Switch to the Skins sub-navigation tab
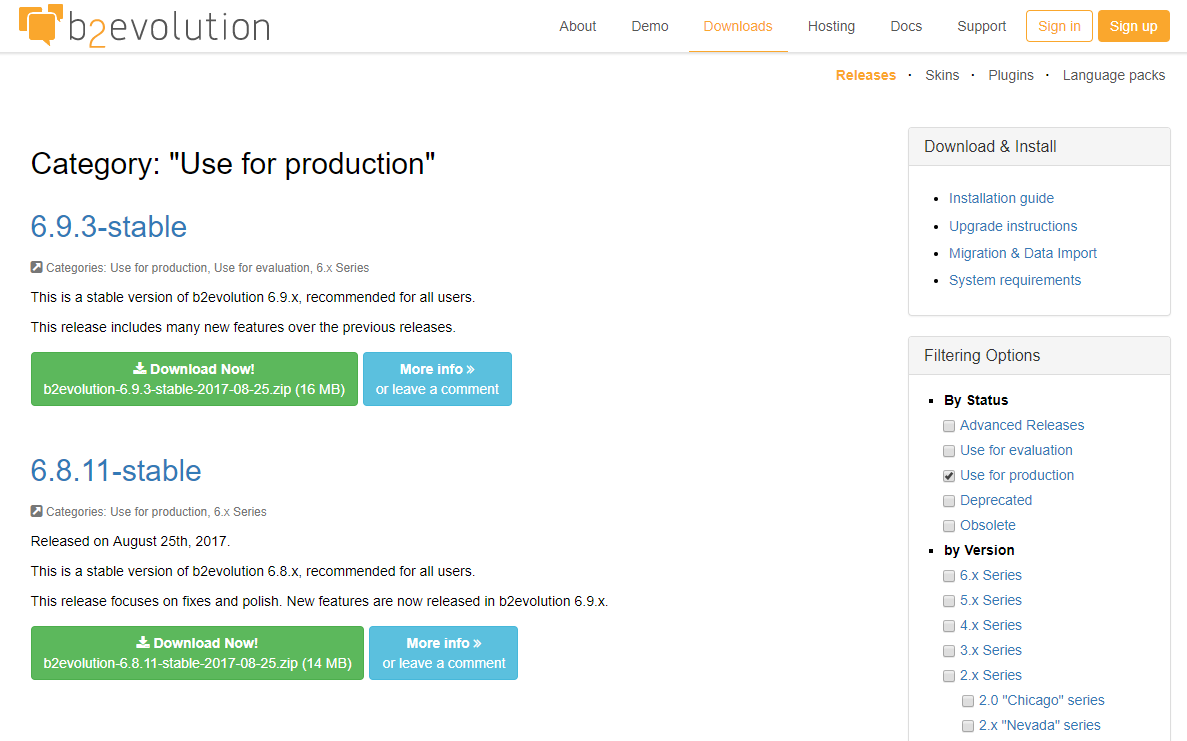Screen dimensions: 1187x741 click(942, 75)
